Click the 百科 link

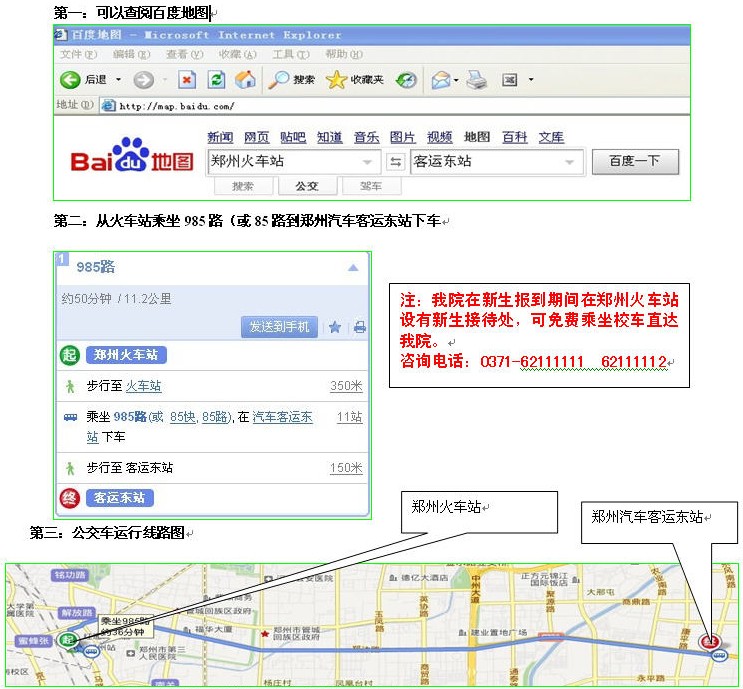[514, 137]
